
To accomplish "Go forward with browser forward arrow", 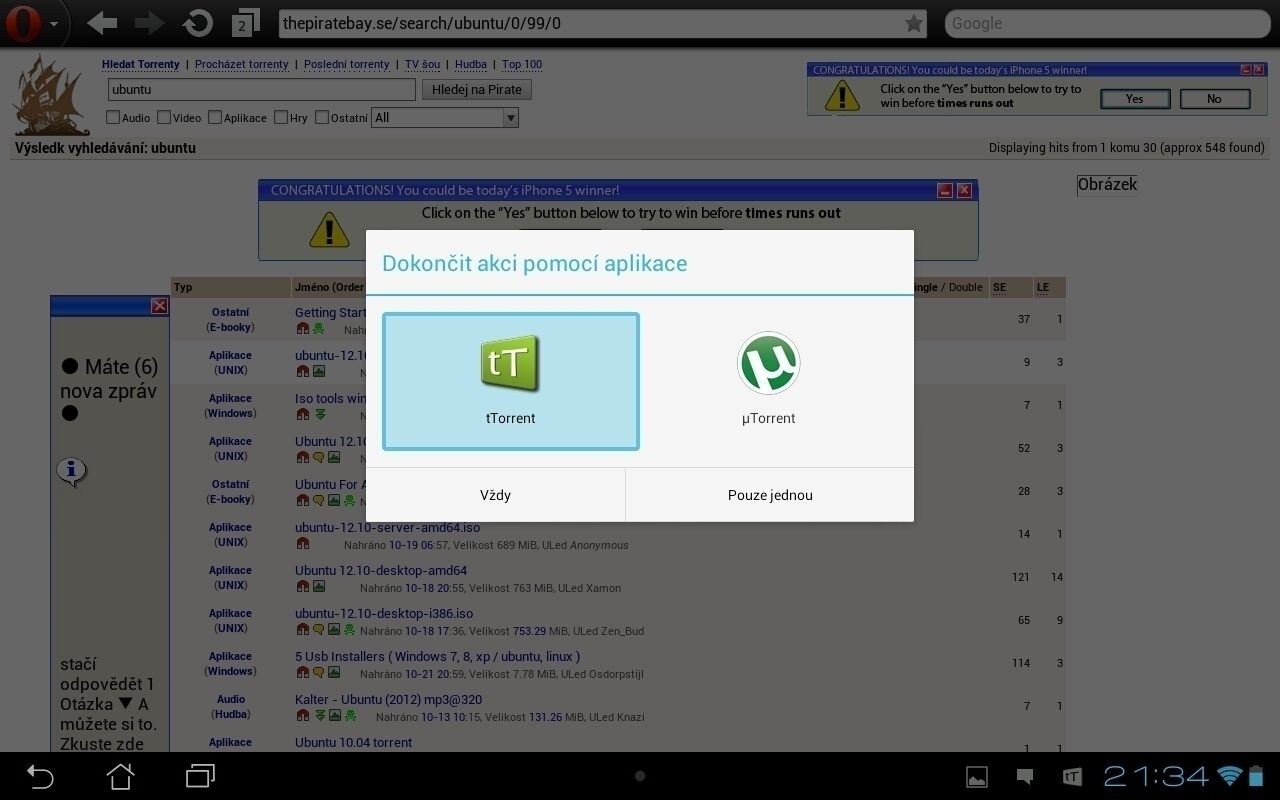I will (149, 23).
